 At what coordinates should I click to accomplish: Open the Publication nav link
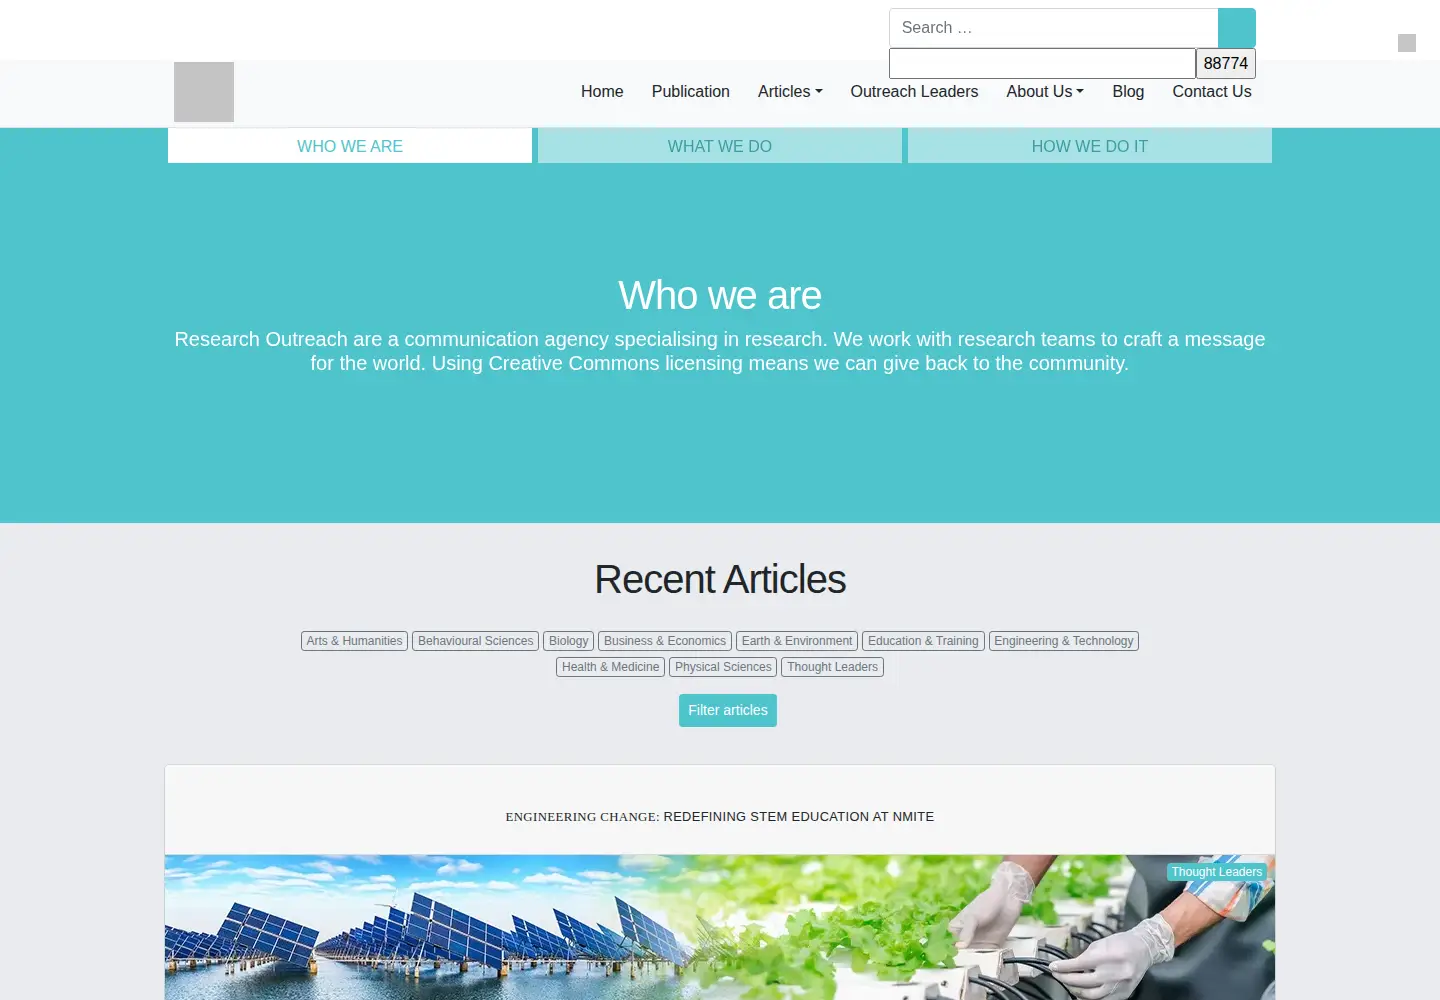(x=691, y=91)
